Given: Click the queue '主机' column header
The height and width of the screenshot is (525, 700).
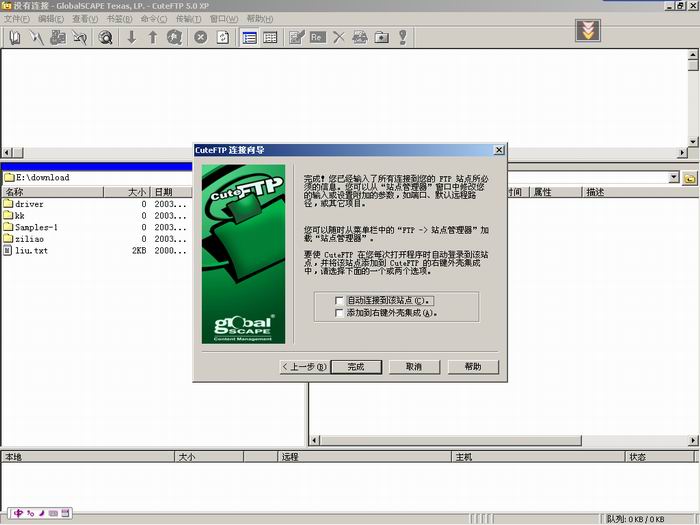Looking at the screenshot, I should coord(538,457).
